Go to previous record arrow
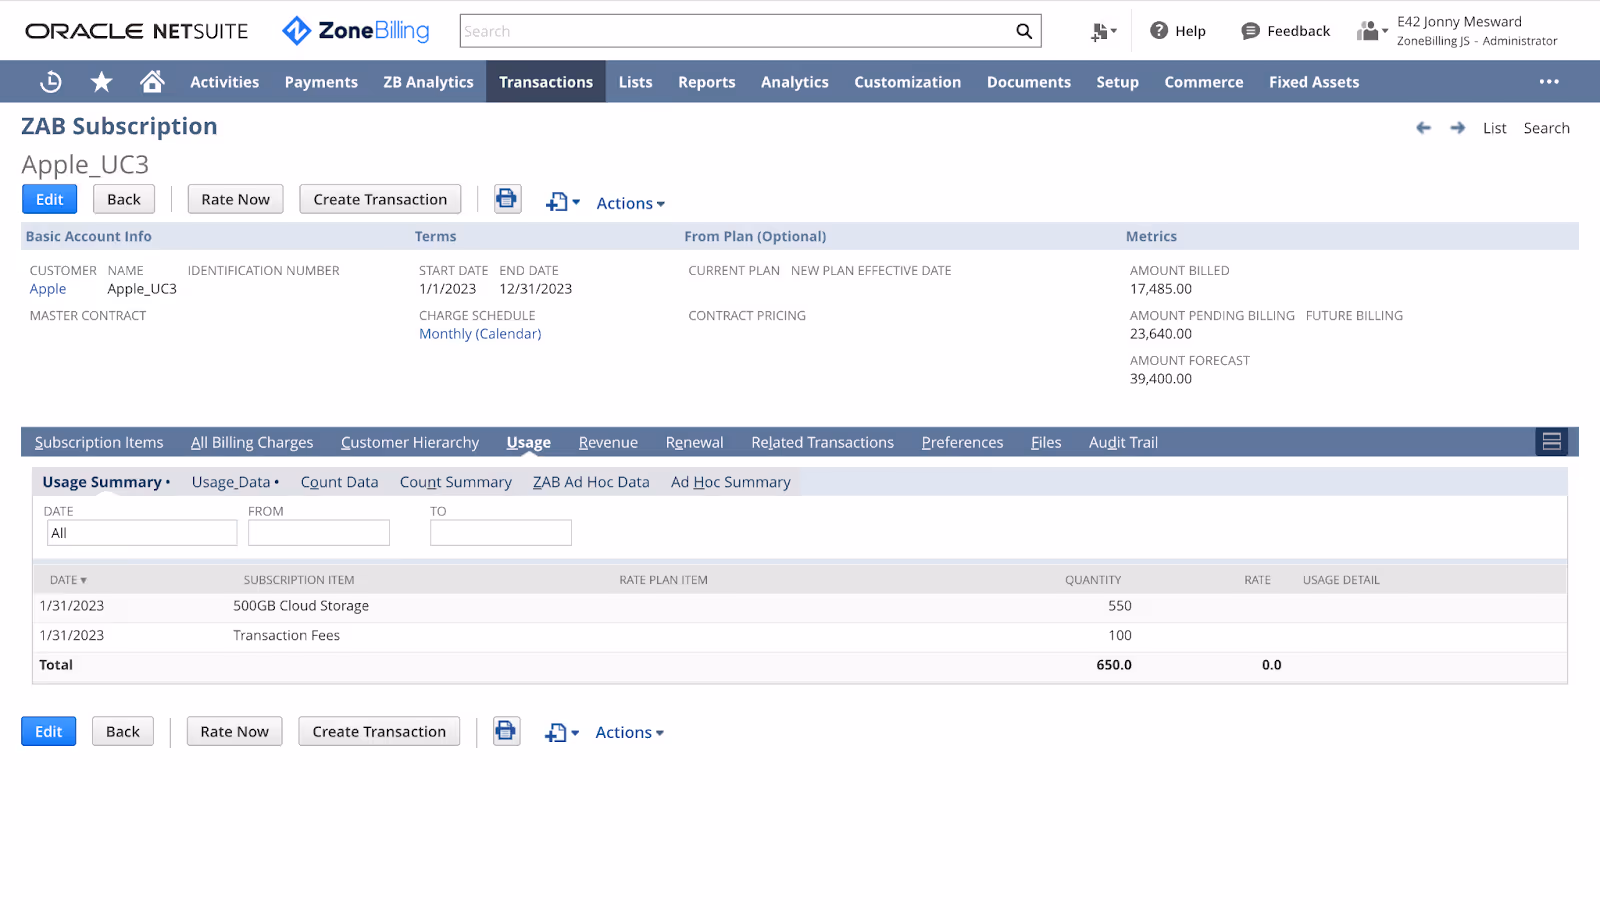Screen dimensions: 1600x910 [1424, 128]
